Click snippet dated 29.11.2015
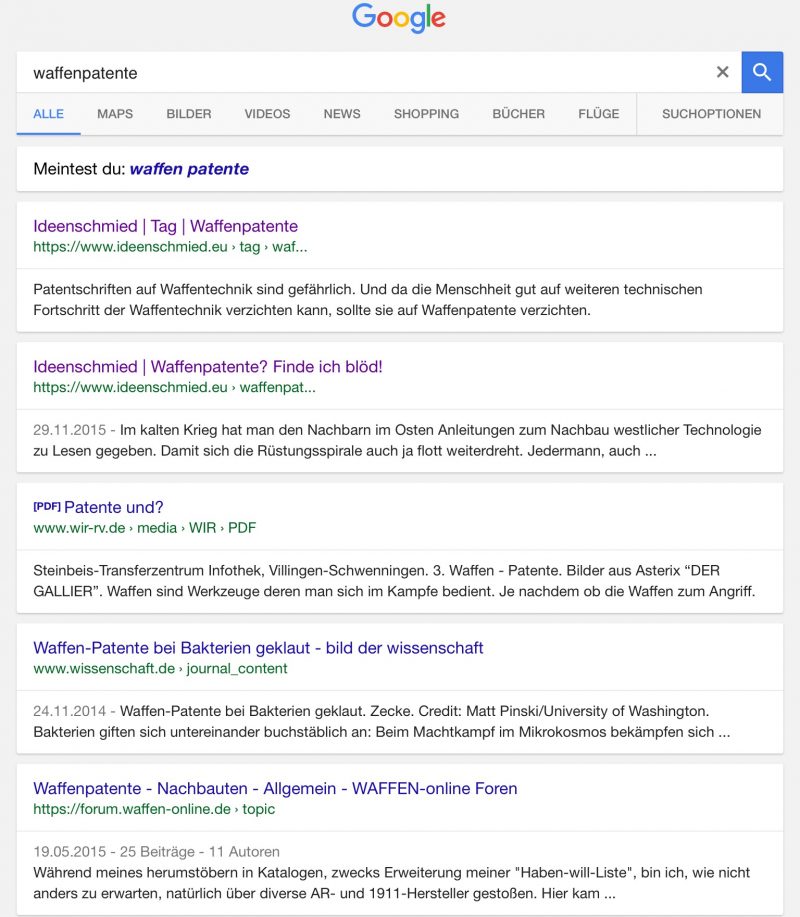This screenshot has width=800, height=917. [397, 440]
